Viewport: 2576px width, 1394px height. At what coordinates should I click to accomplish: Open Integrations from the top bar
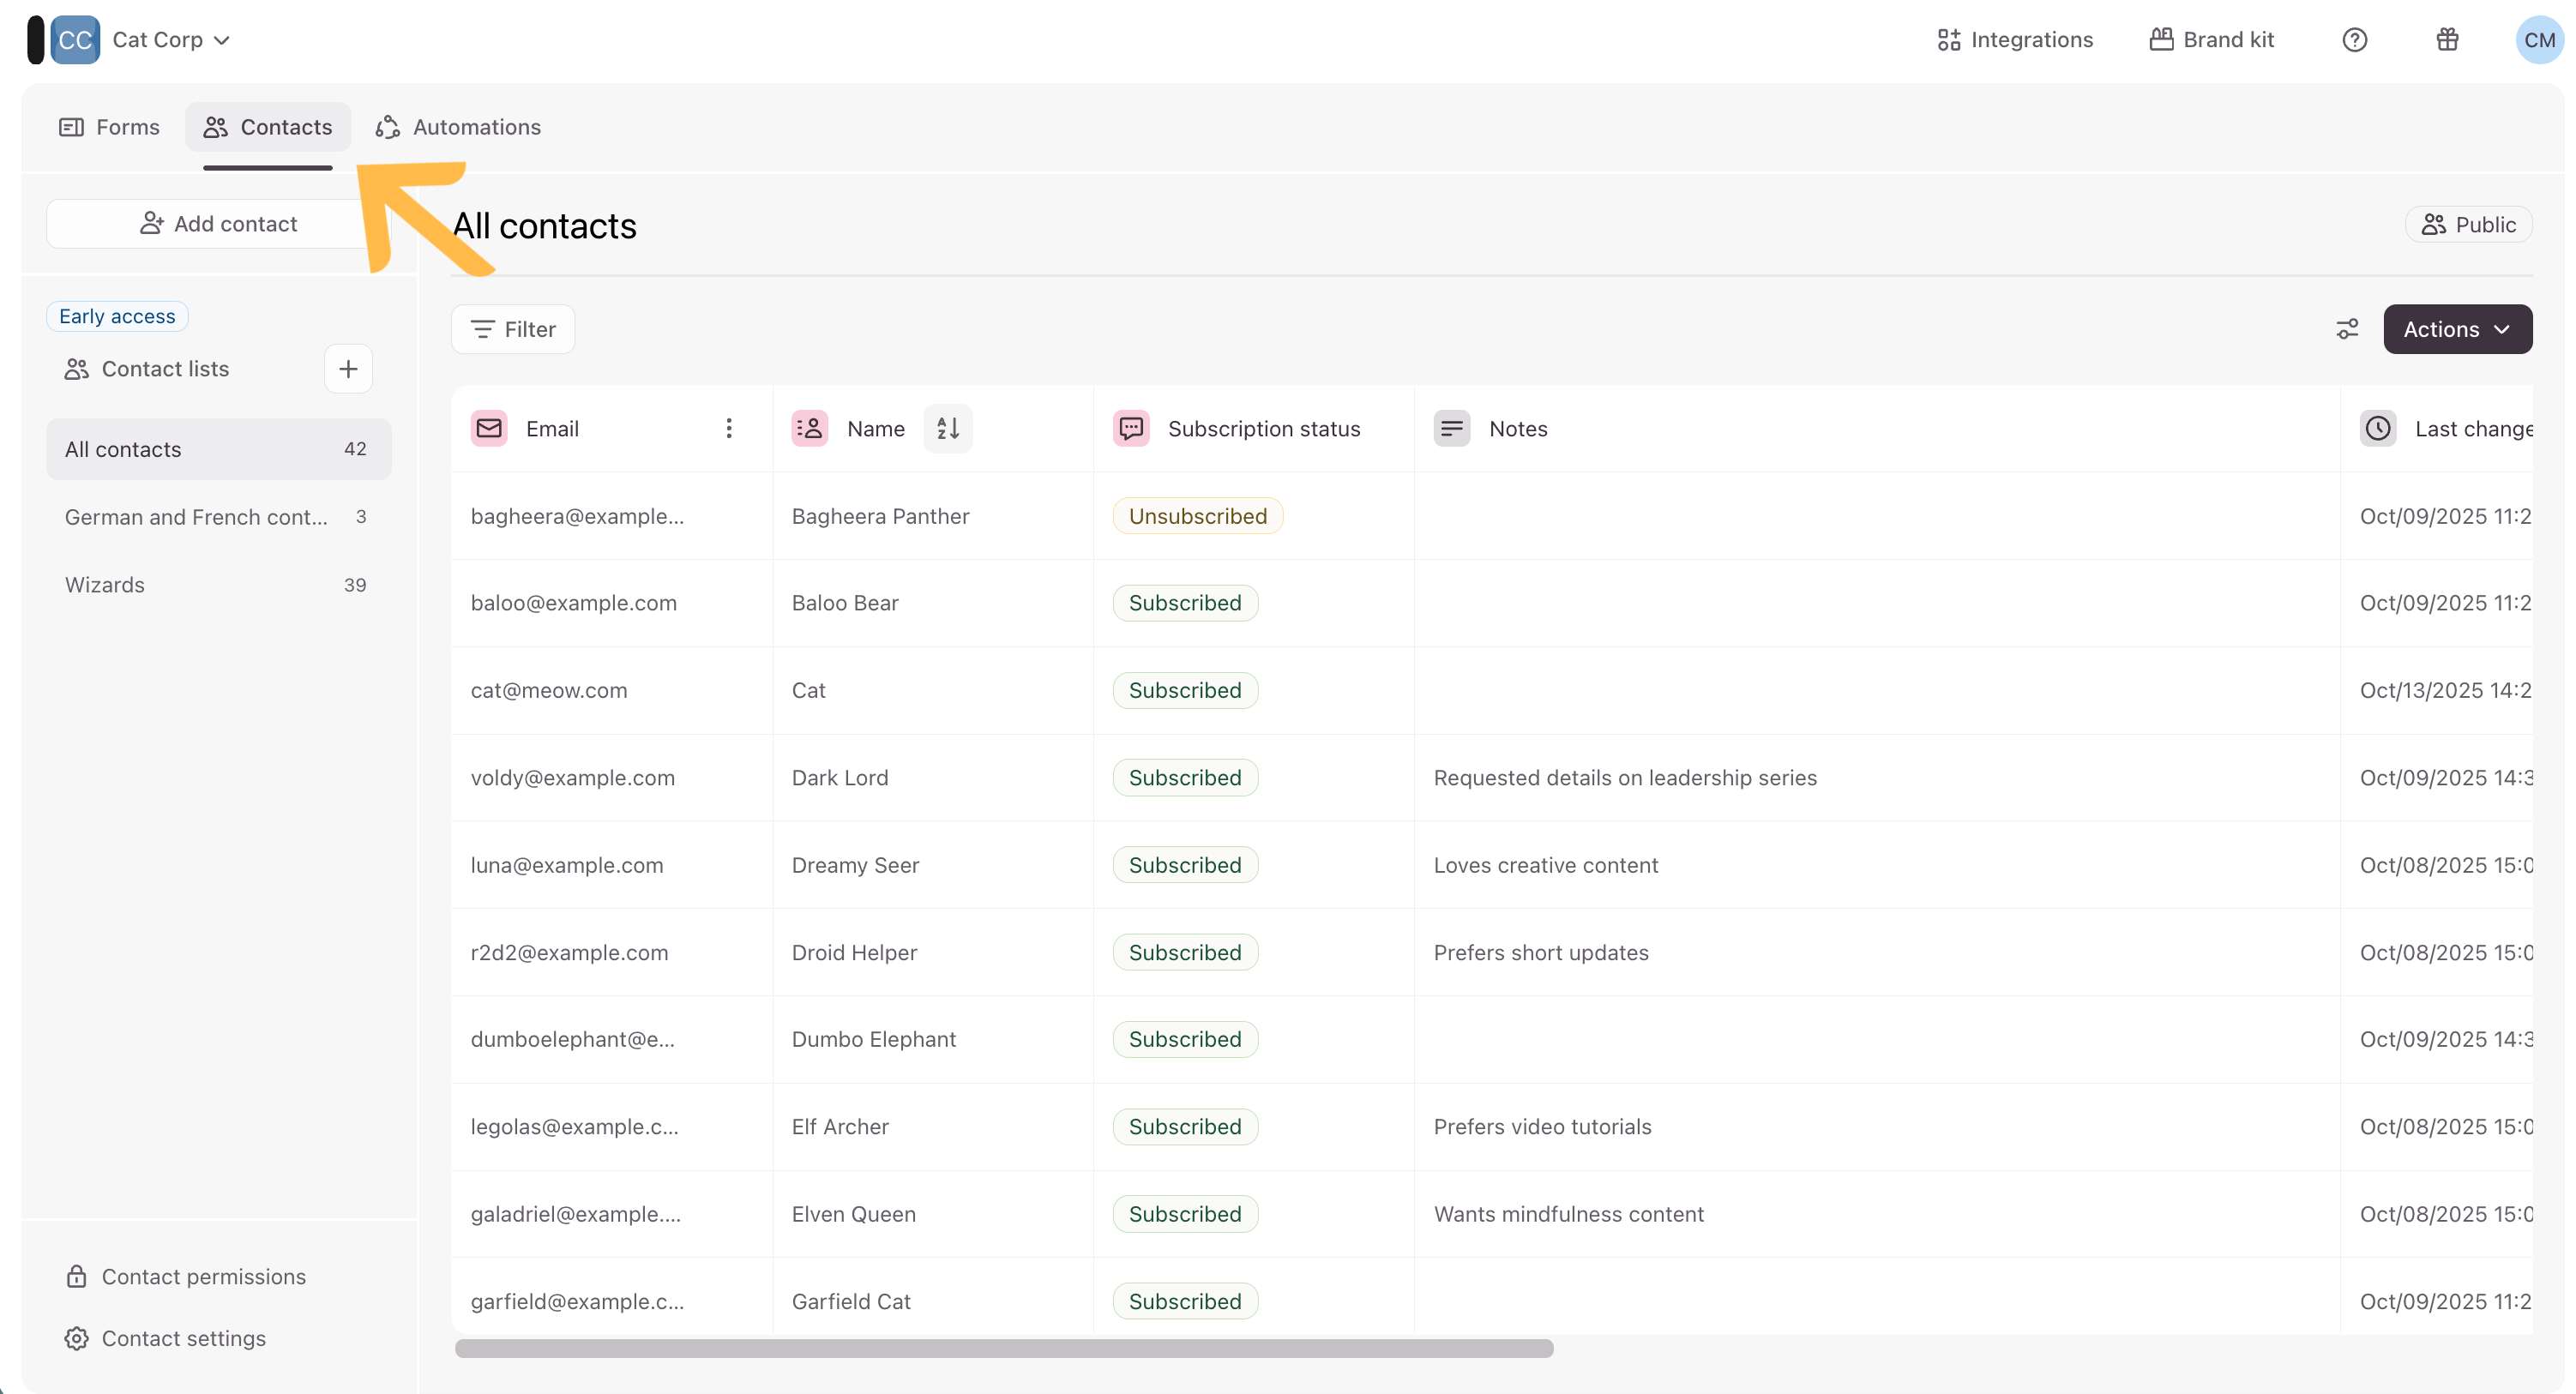point(2014,40)
